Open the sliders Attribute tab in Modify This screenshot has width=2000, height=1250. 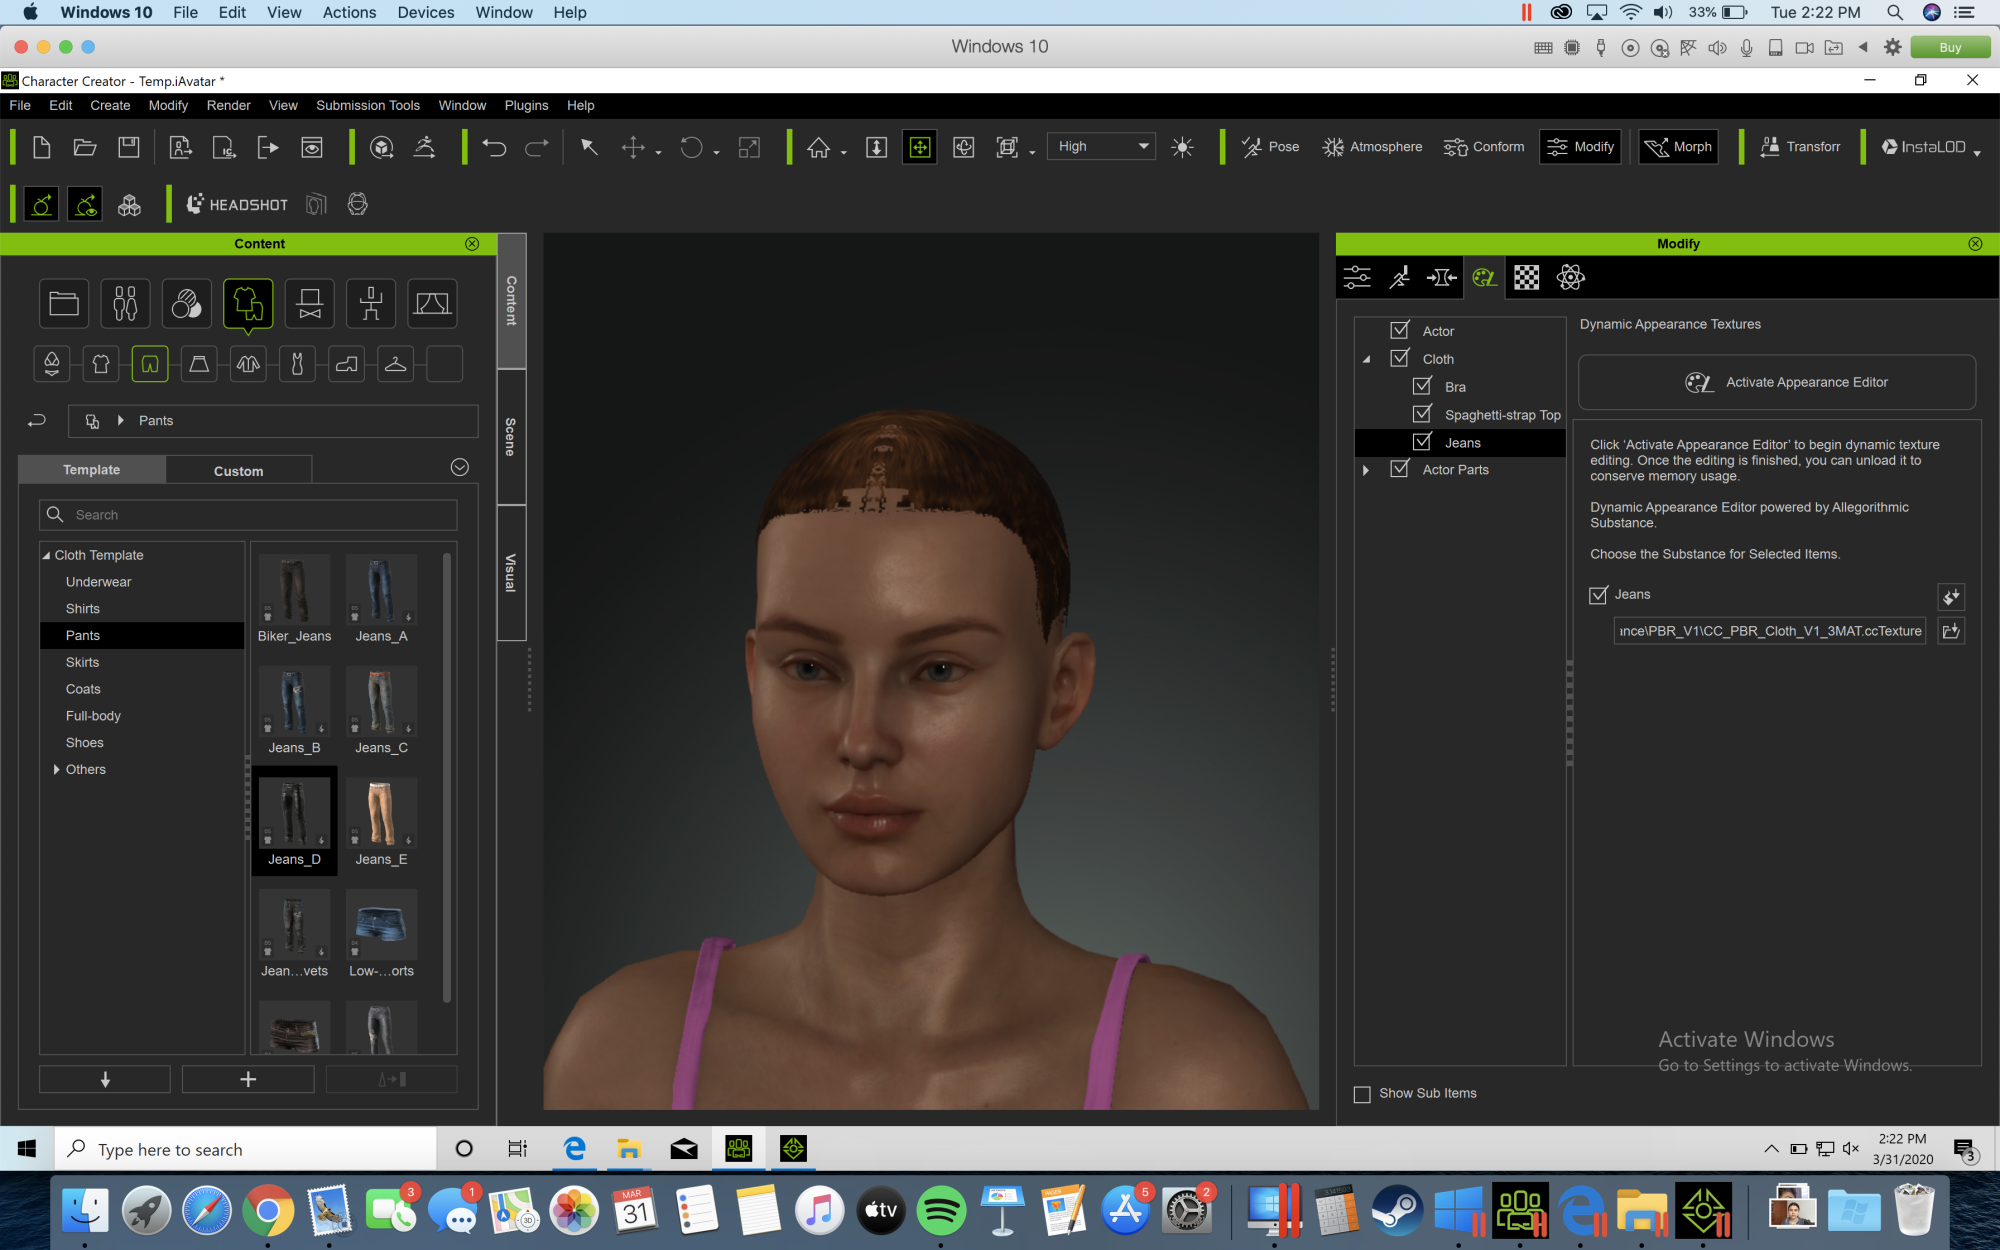point(1357,277)
